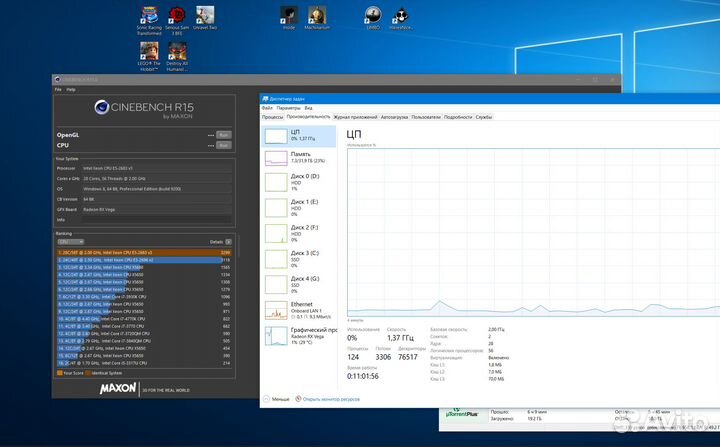Open the Вид menu
This screenshot has width=720, height=447.
coord(309,108)
